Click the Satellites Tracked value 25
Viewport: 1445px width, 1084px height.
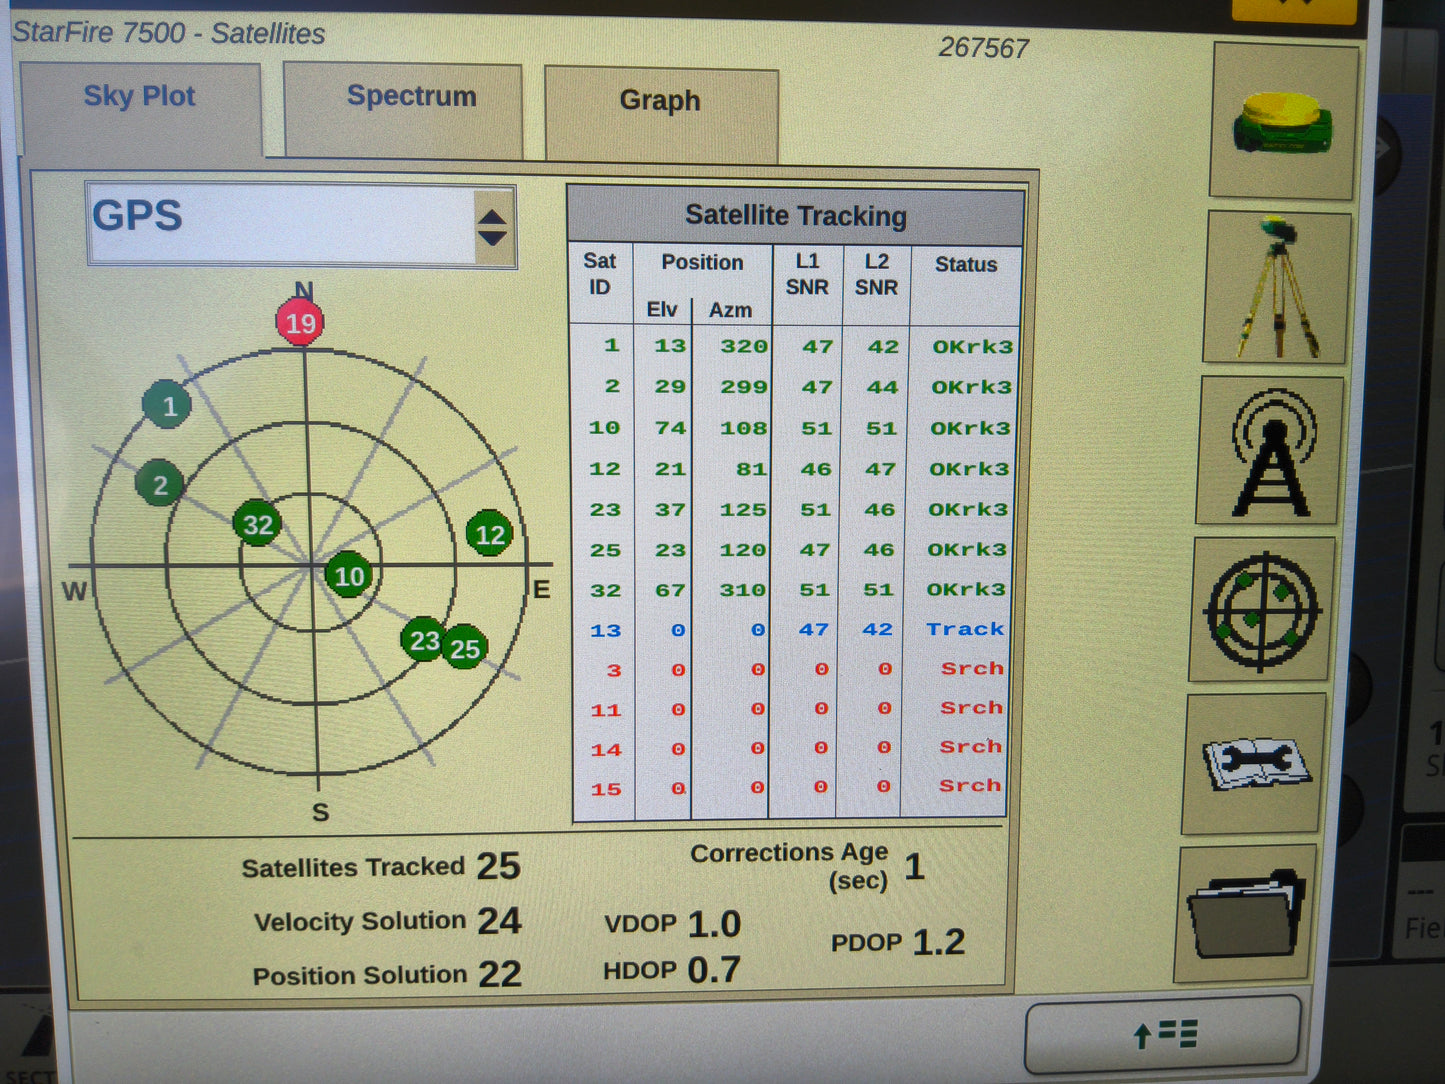(498, 866)
